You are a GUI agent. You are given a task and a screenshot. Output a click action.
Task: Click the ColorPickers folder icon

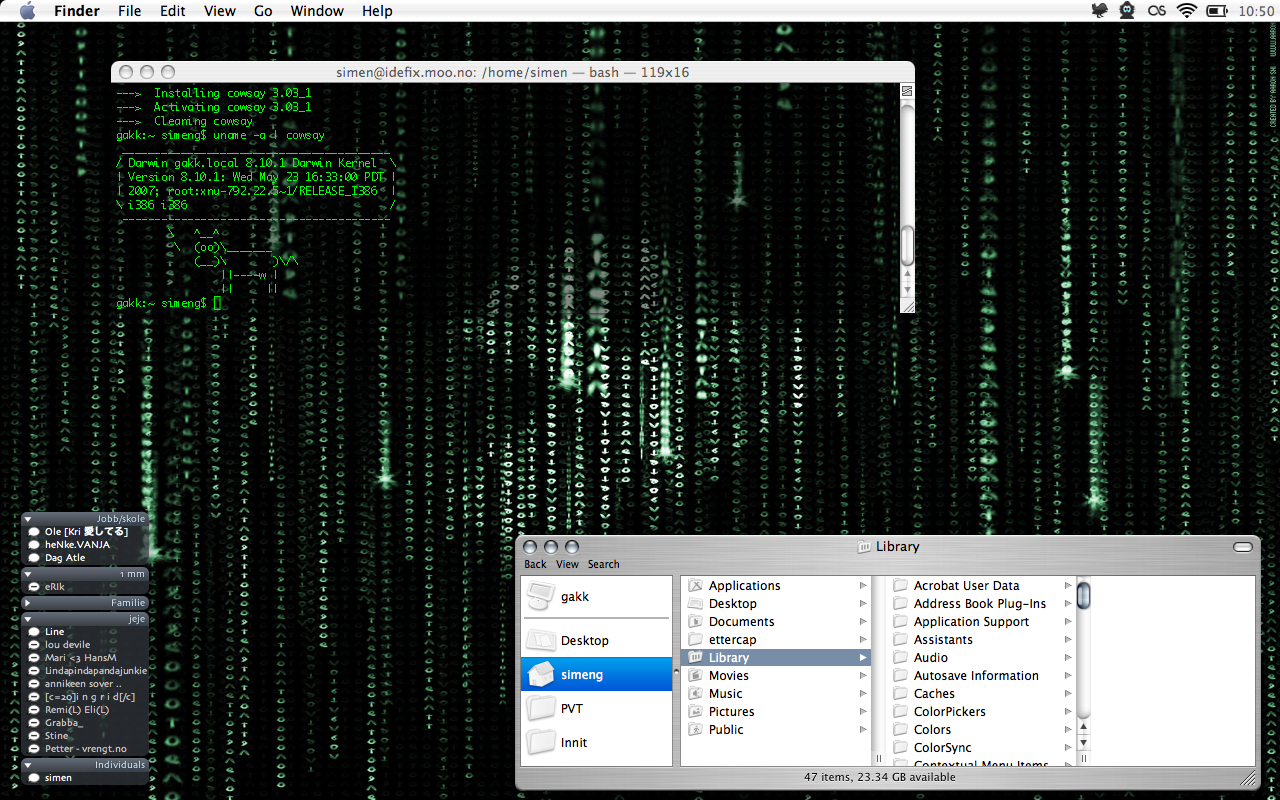(900, 712)
